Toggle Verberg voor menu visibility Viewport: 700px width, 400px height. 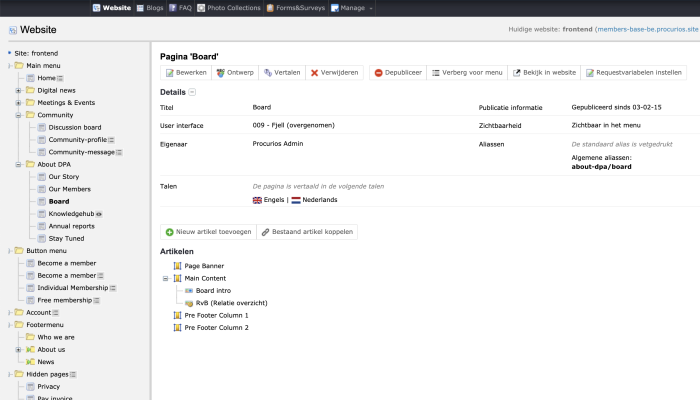point(467,73)
